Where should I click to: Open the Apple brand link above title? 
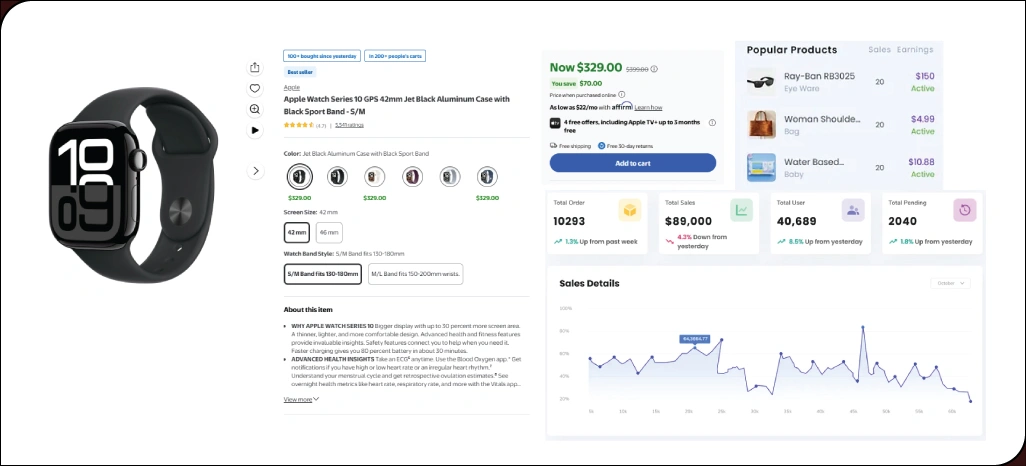click(x=292, y=87)
